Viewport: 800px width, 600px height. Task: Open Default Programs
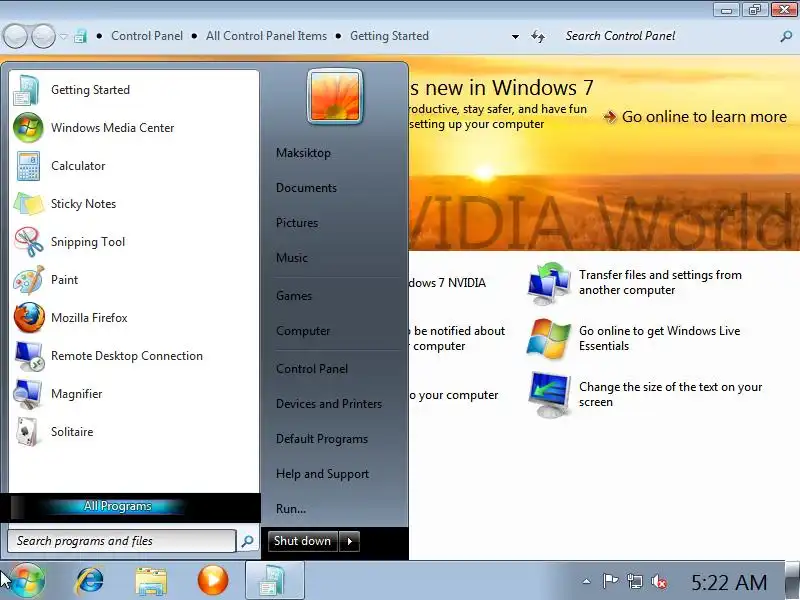coord(322,439)
